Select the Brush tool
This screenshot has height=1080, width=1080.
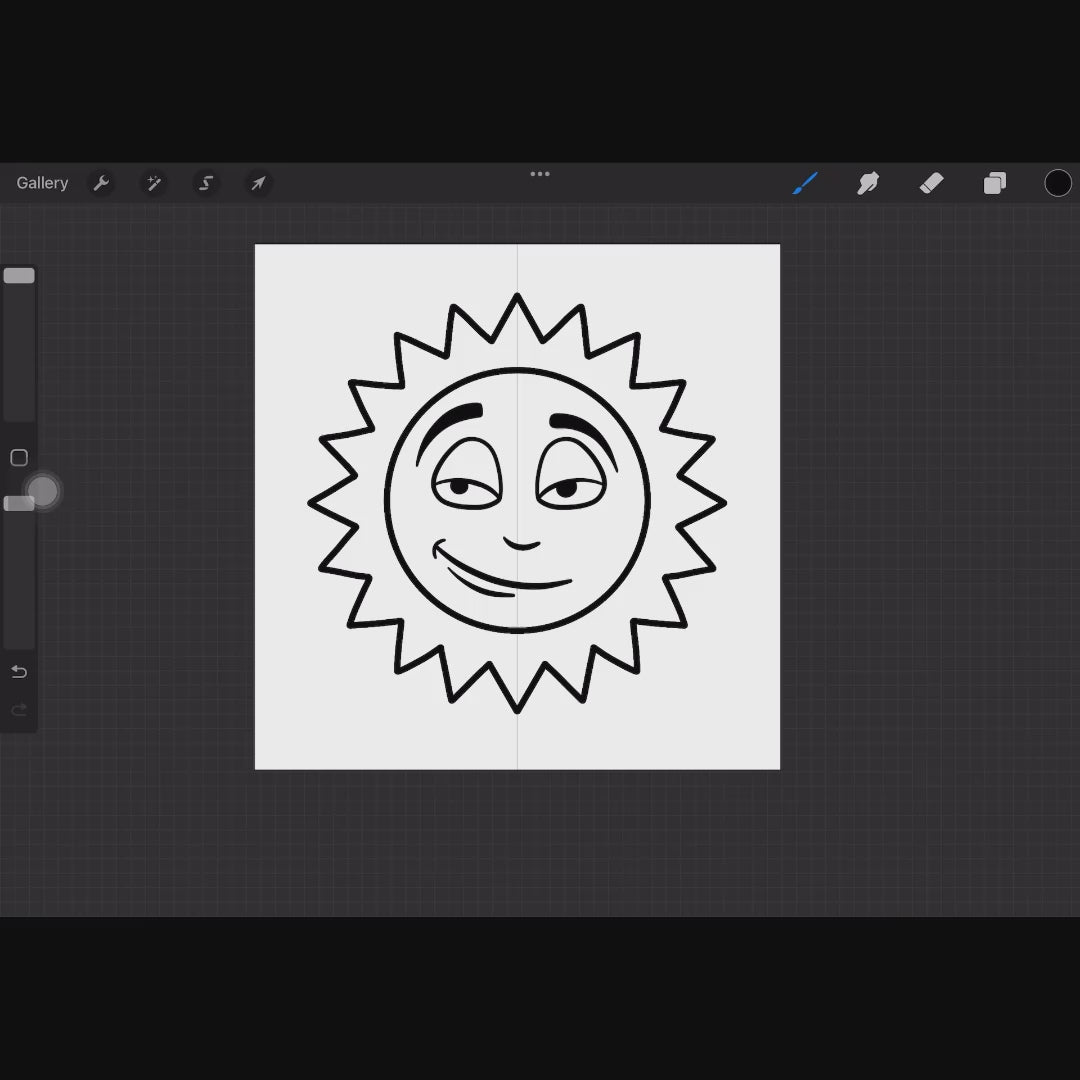805,183
